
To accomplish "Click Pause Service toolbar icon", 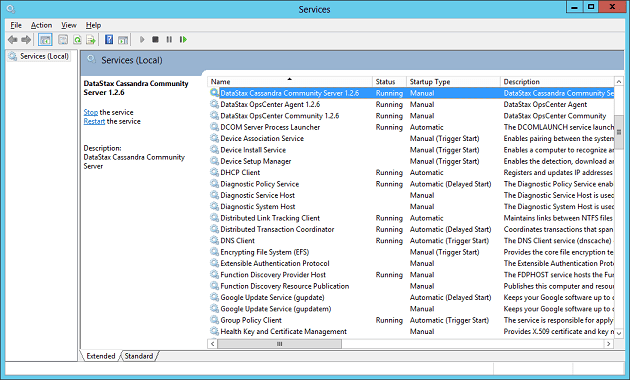I will point(169,39).
